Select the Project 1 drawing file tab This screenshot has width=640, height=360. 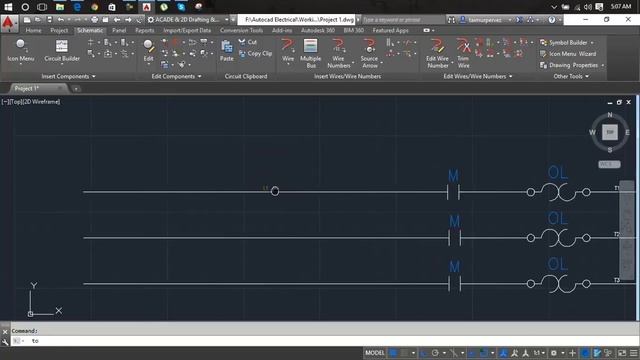click(37, 88)
